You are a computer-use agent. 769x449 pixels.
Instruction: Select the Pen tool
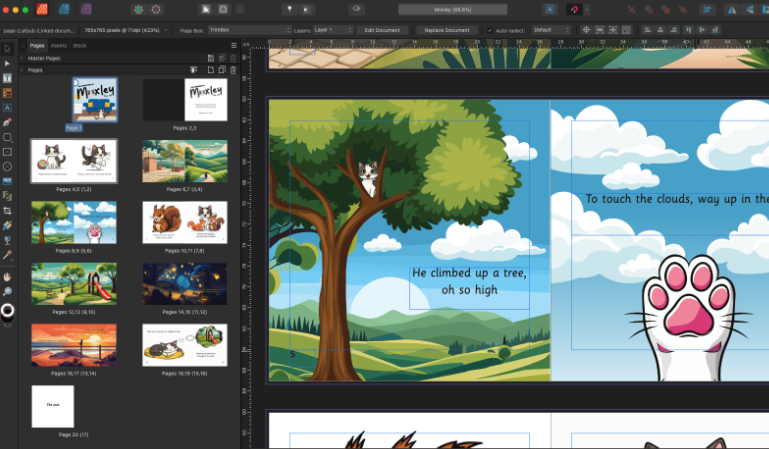tap(7, 122)
